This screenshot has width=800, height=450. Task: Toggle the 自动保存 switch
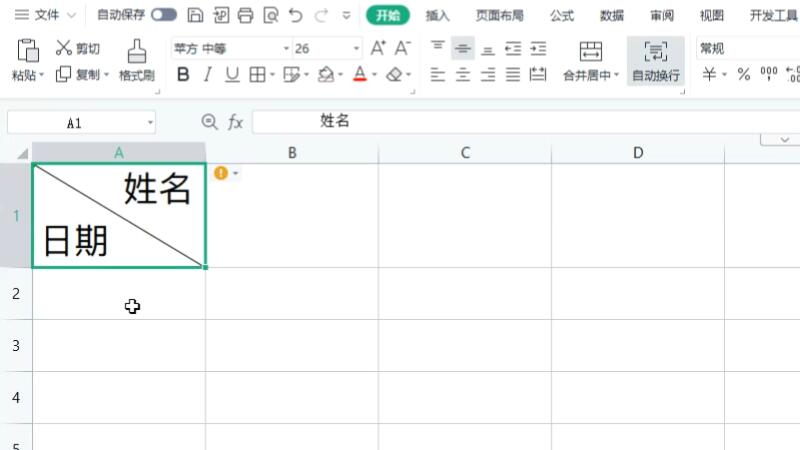pos(164,15)
